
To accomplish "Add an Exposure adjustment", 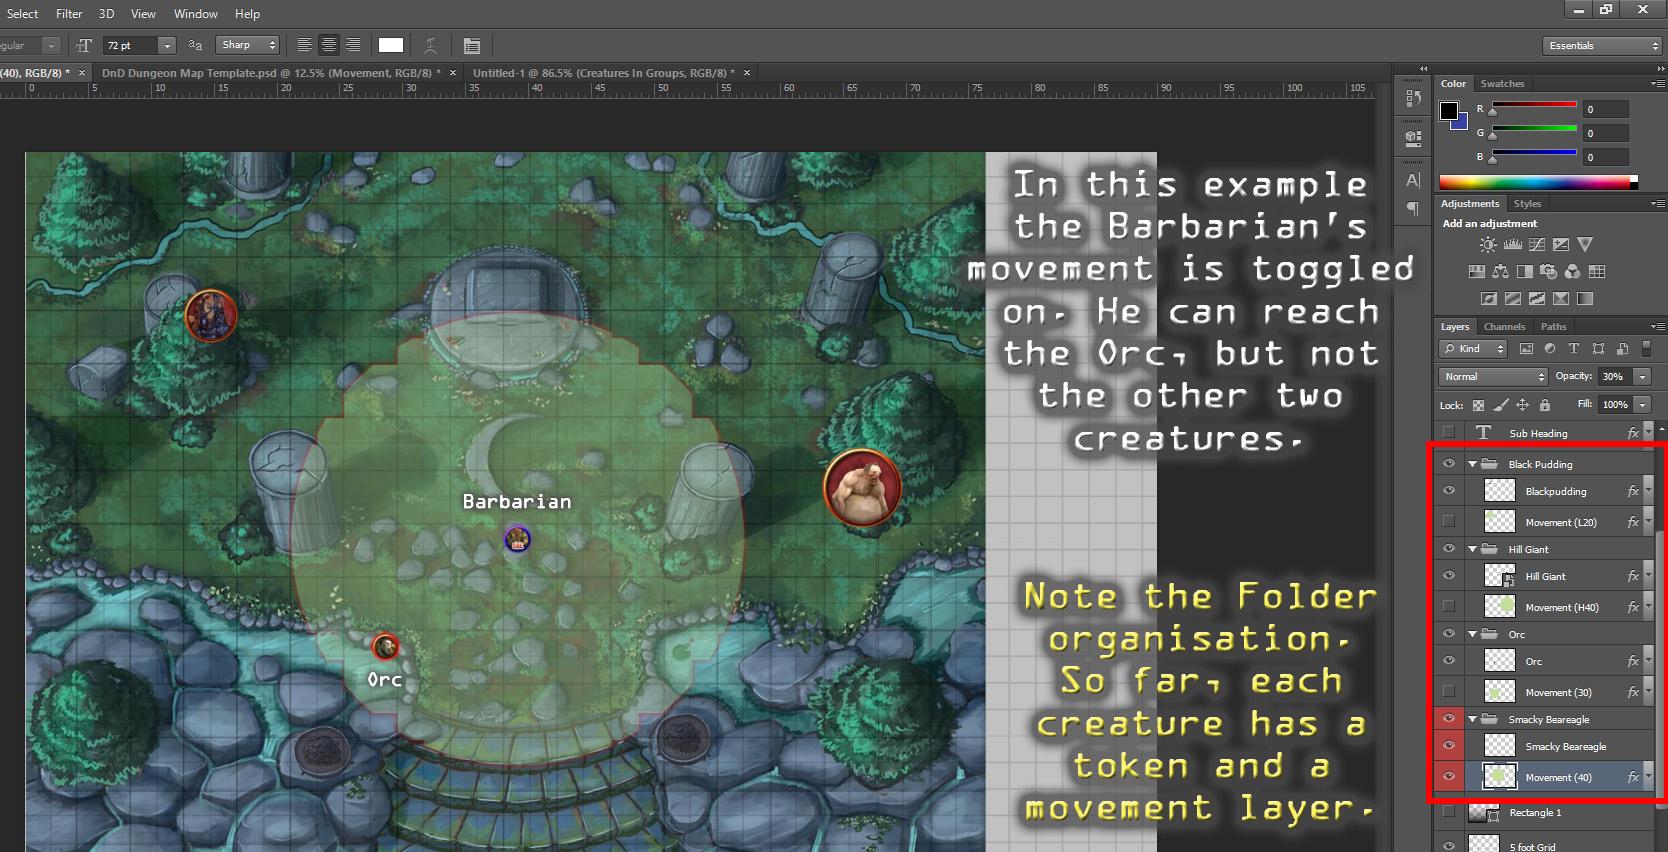I will point(1561,244).
